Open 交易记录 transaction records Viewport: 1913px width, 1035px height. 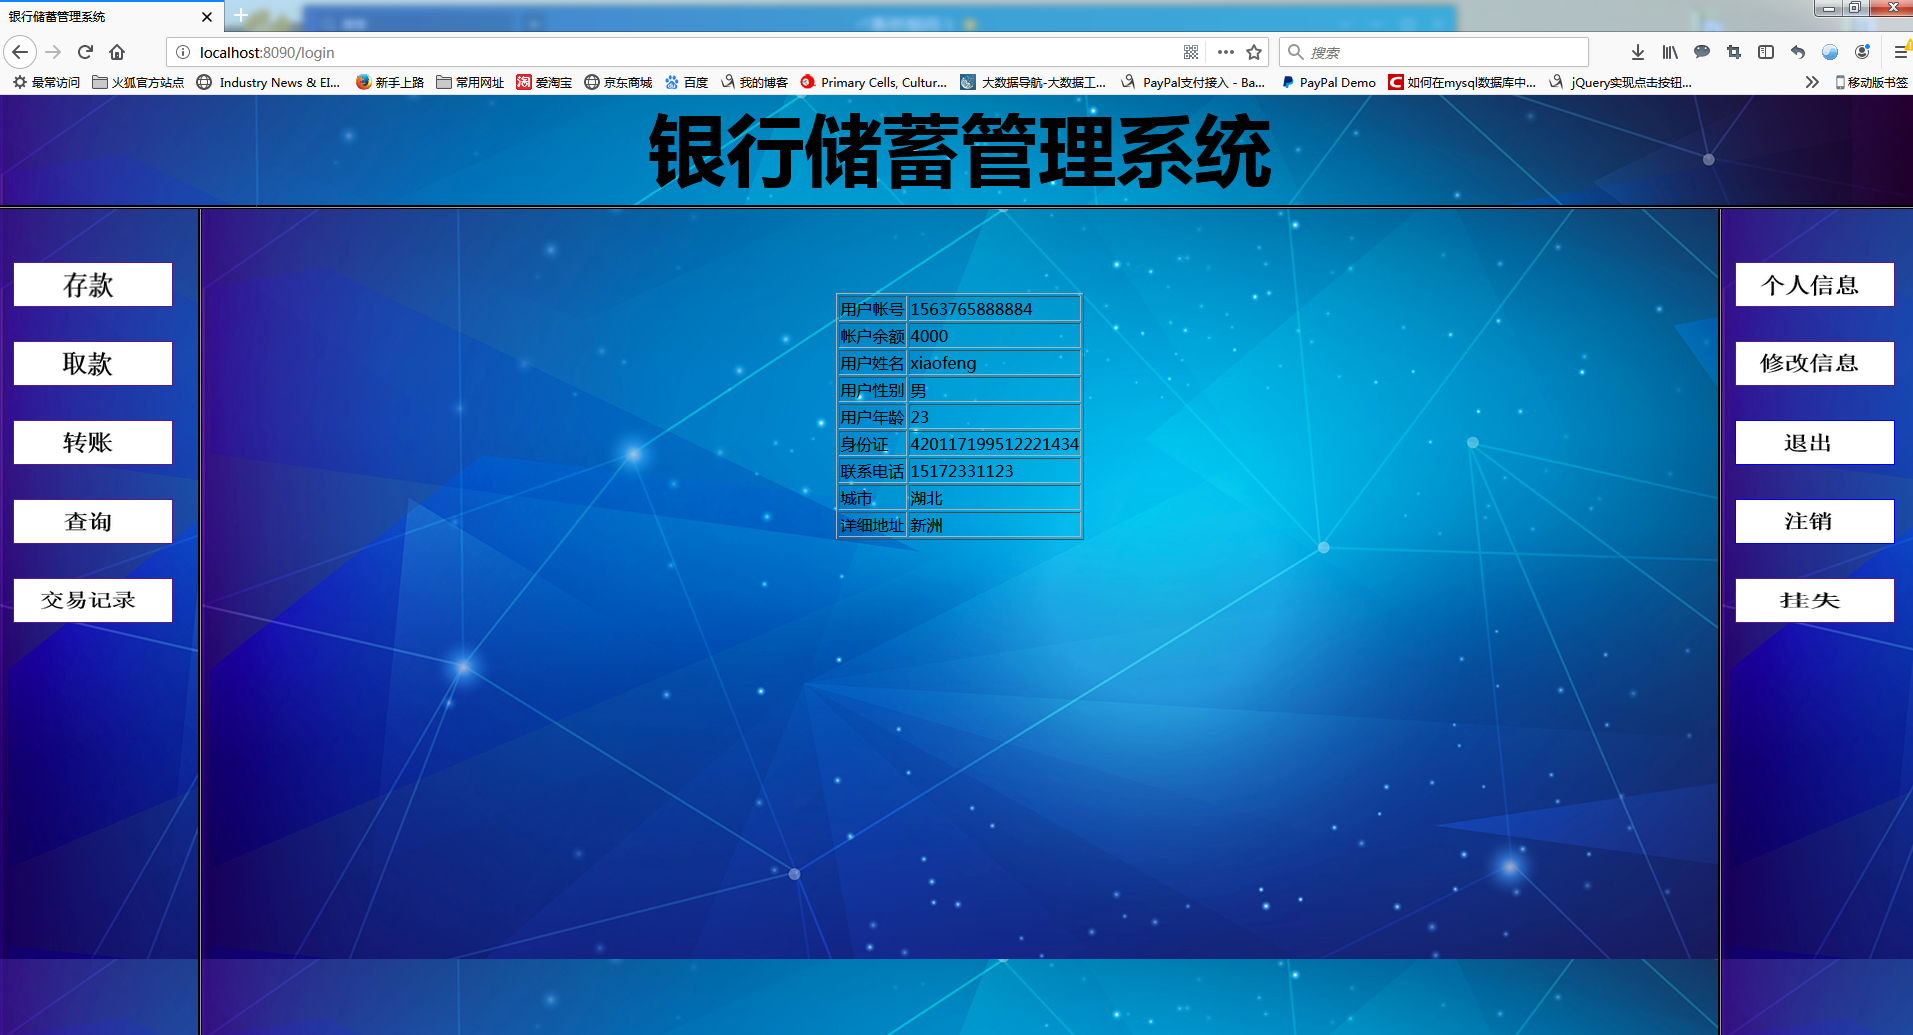(92, 600)
